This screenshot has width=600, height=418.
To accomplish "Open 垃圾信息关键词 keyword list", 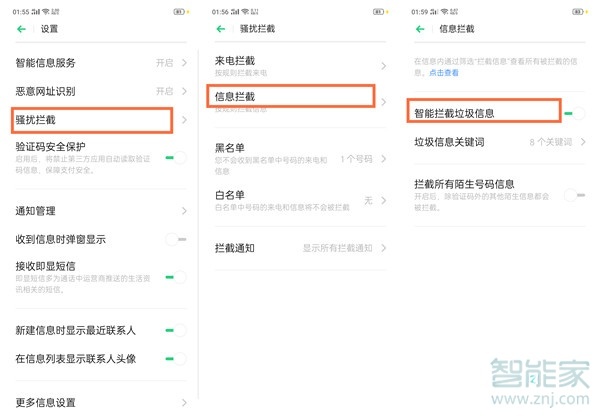I will (x=500, y=143).
